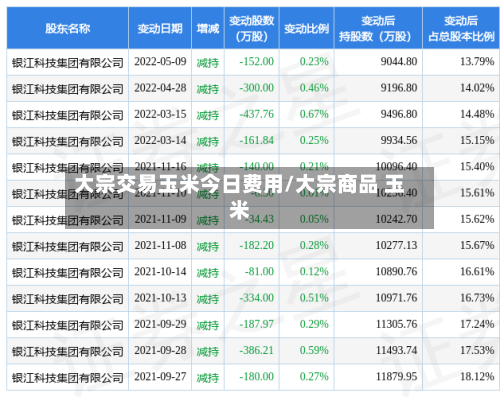Click the date cell 2021-11-09
The width and height of the screenshot is (500, 397).
coord(160,219)
